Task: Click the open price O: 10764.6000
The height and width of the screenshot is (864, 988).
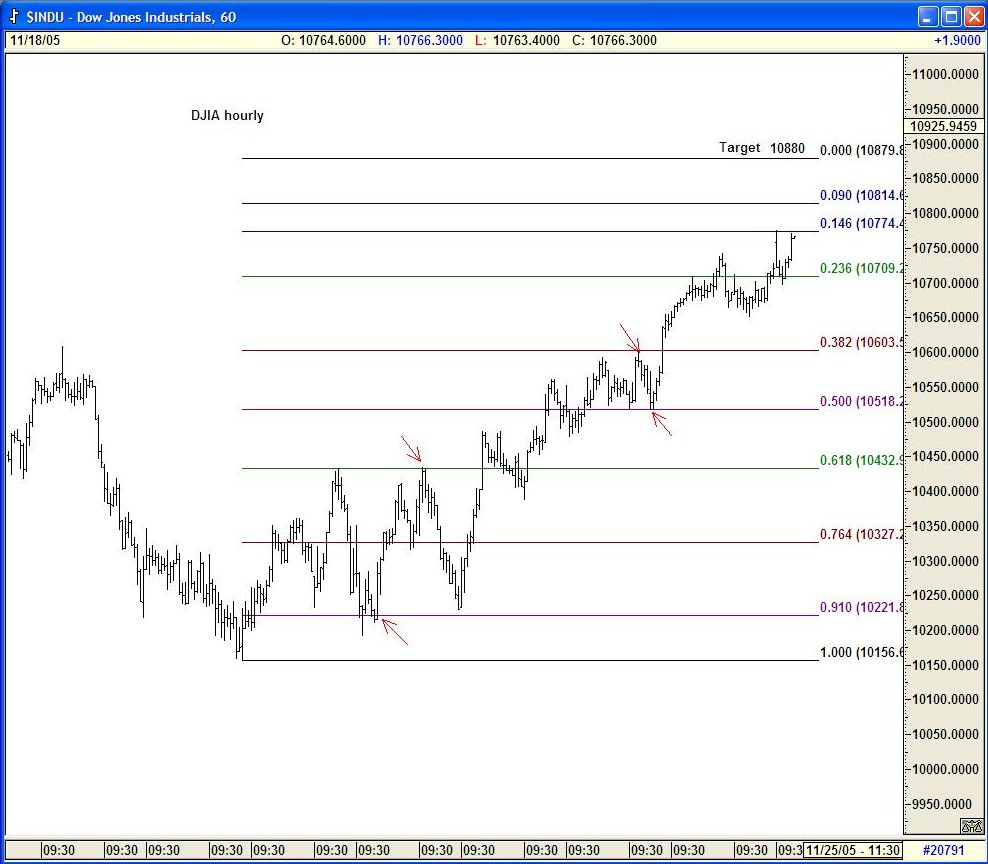Action: coord(323,40)
